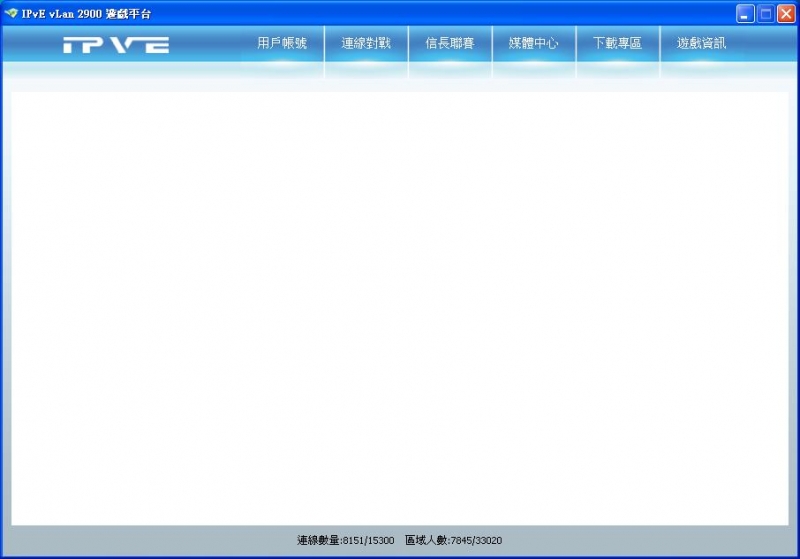Click the IPVE logo
Viewport: 800px width, 559px height.
[116, 45]
